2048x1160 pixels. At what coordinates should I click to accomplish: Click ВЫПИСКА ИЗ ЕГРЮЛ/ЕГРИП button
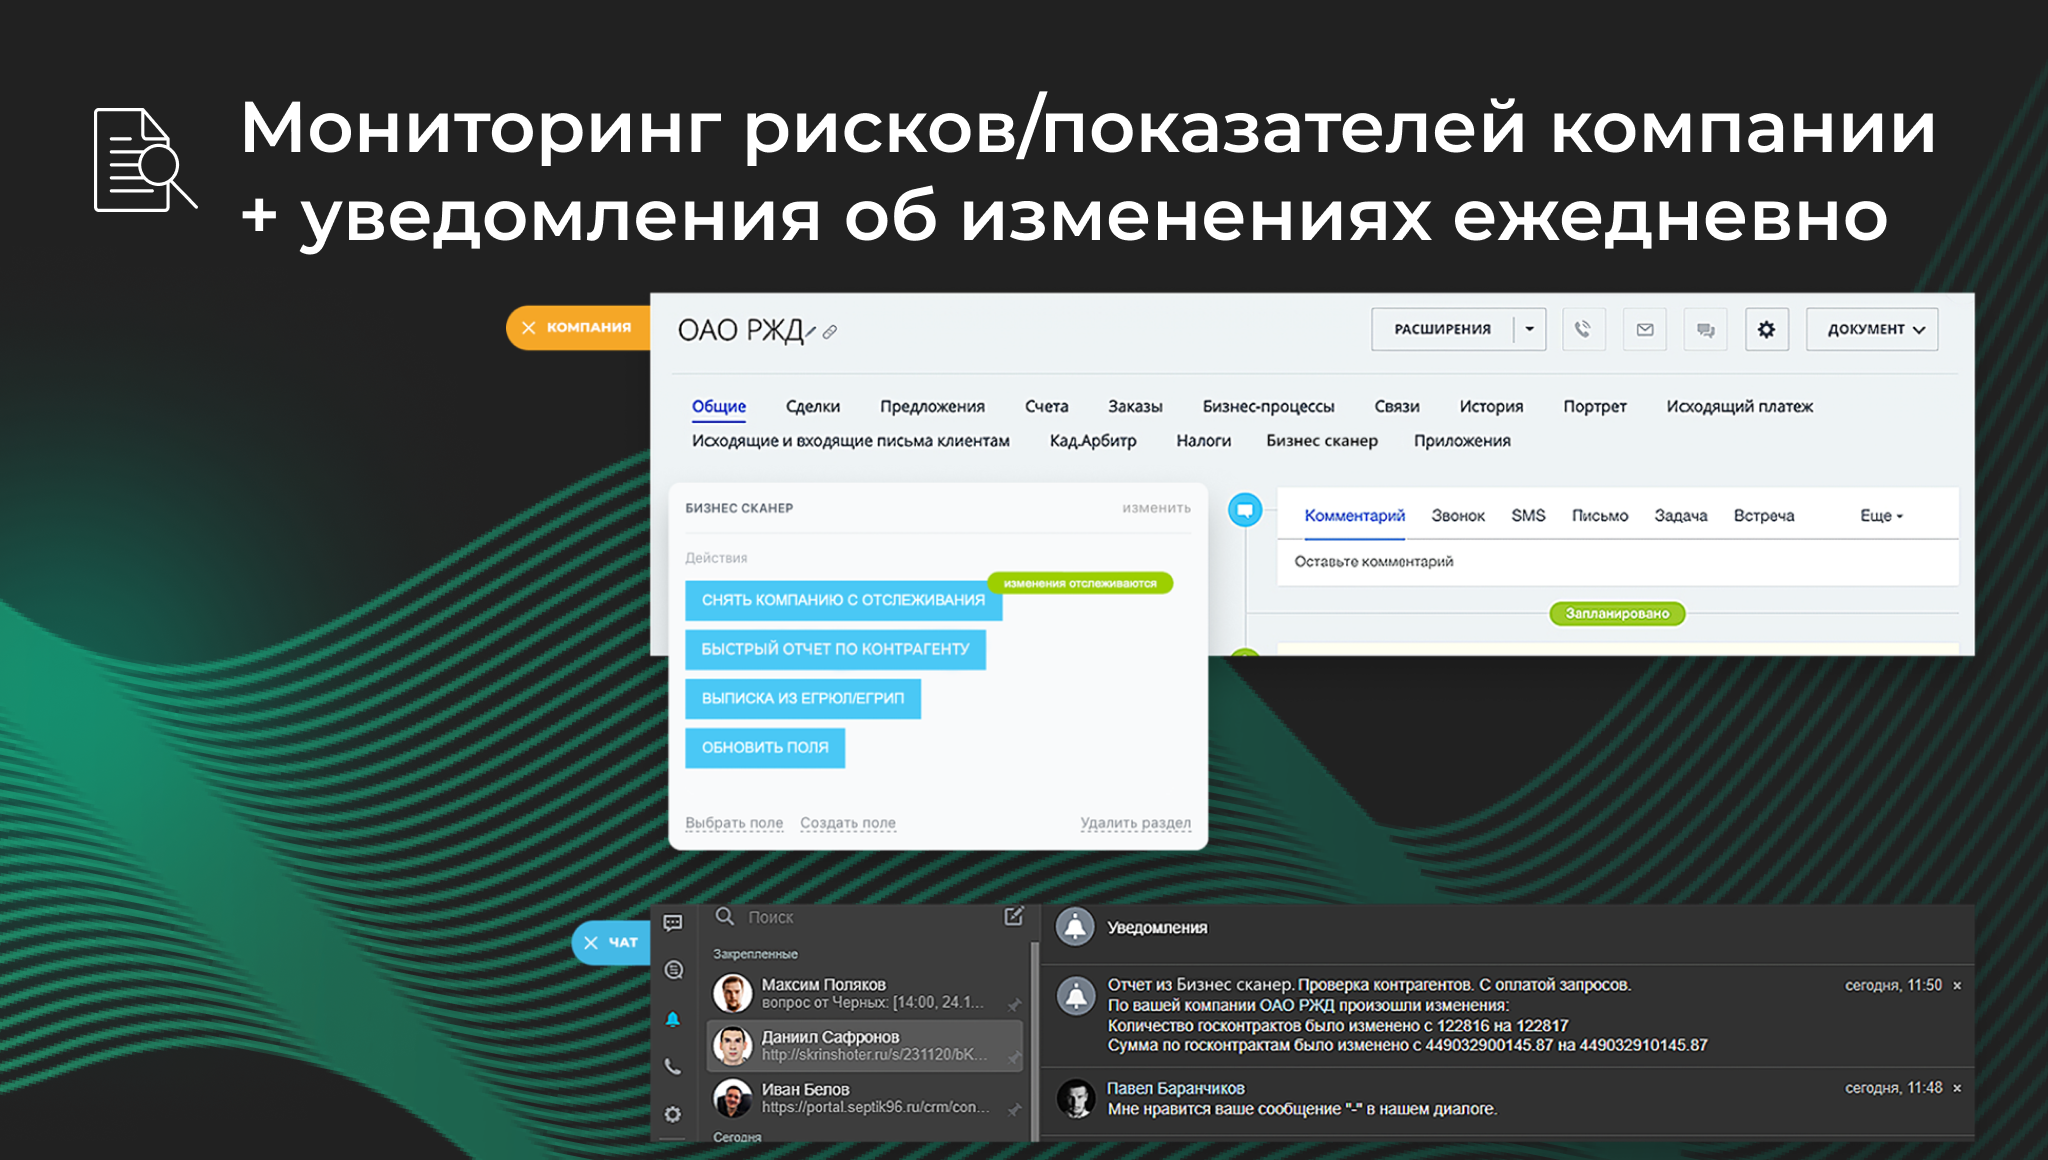coord(802,698)
